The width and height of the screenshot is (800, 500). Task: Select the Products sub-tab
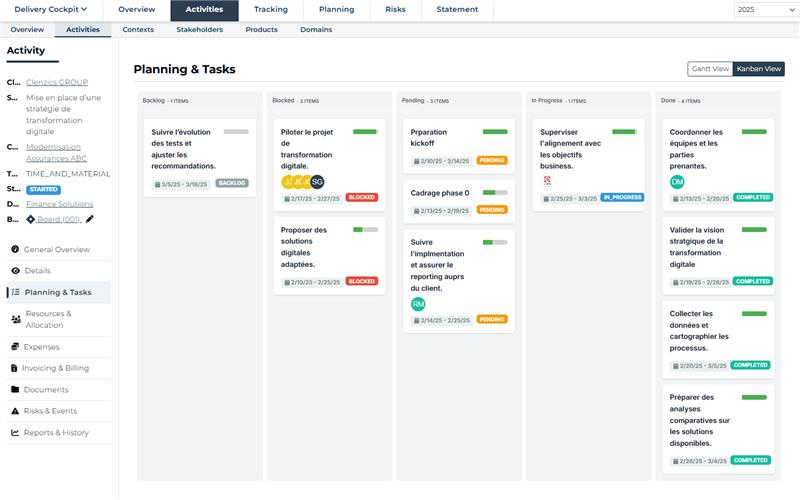[x=261, y=30]
